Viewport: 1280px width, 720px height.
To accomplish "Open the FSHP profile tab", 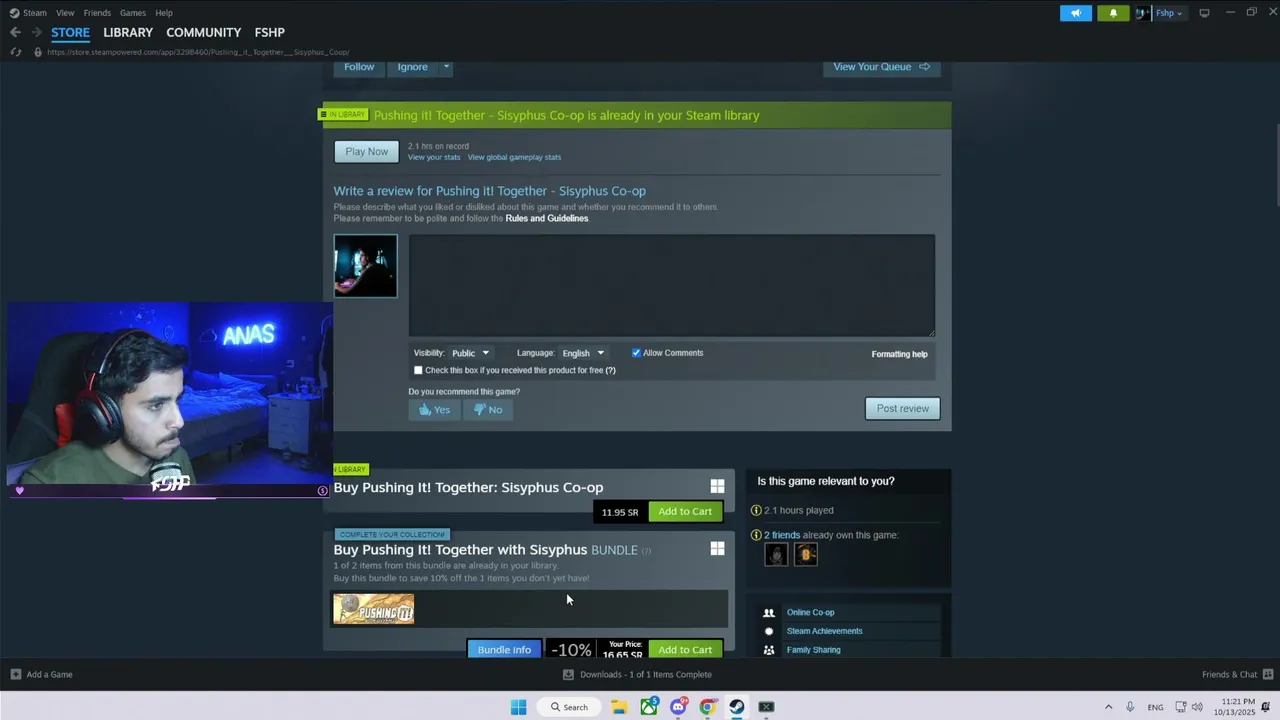I will point(270,32).
